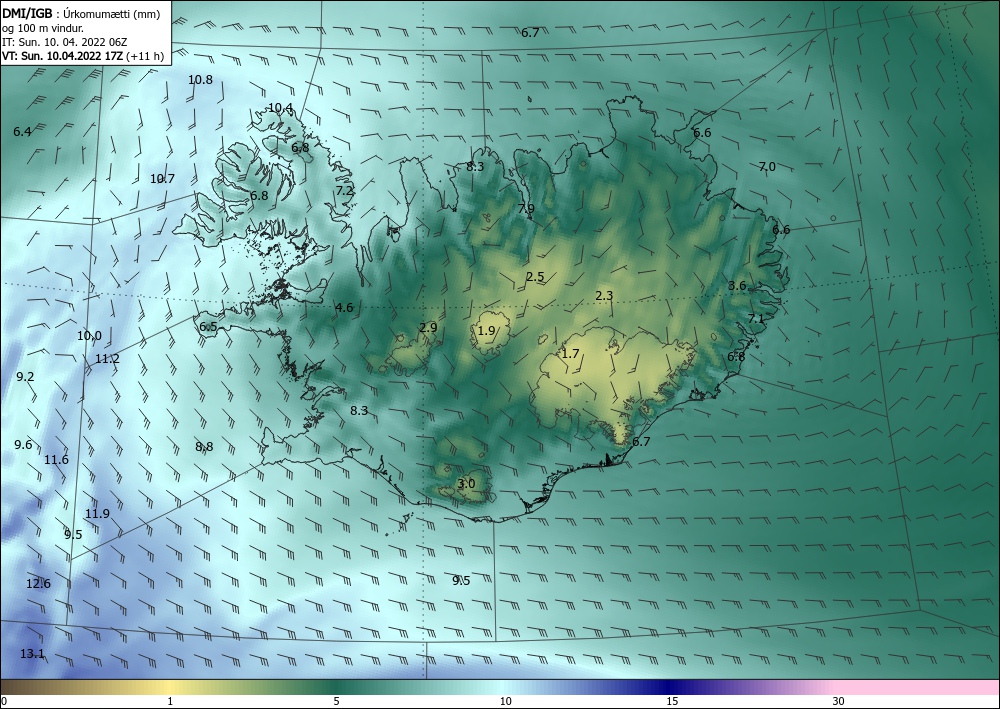Viewport: 1000px width, 709px height.
Task: Click the 0 tick on the color scale
Action: coord(4,702)
